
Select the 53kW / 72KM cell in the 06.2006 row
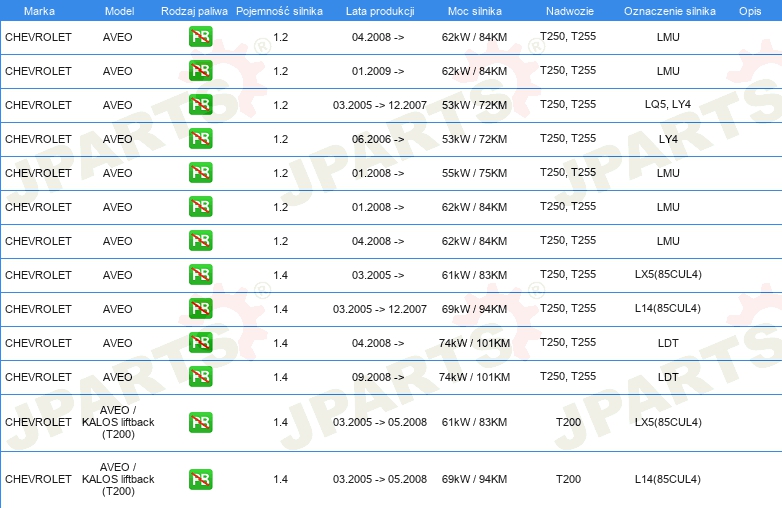coord(474,139)
